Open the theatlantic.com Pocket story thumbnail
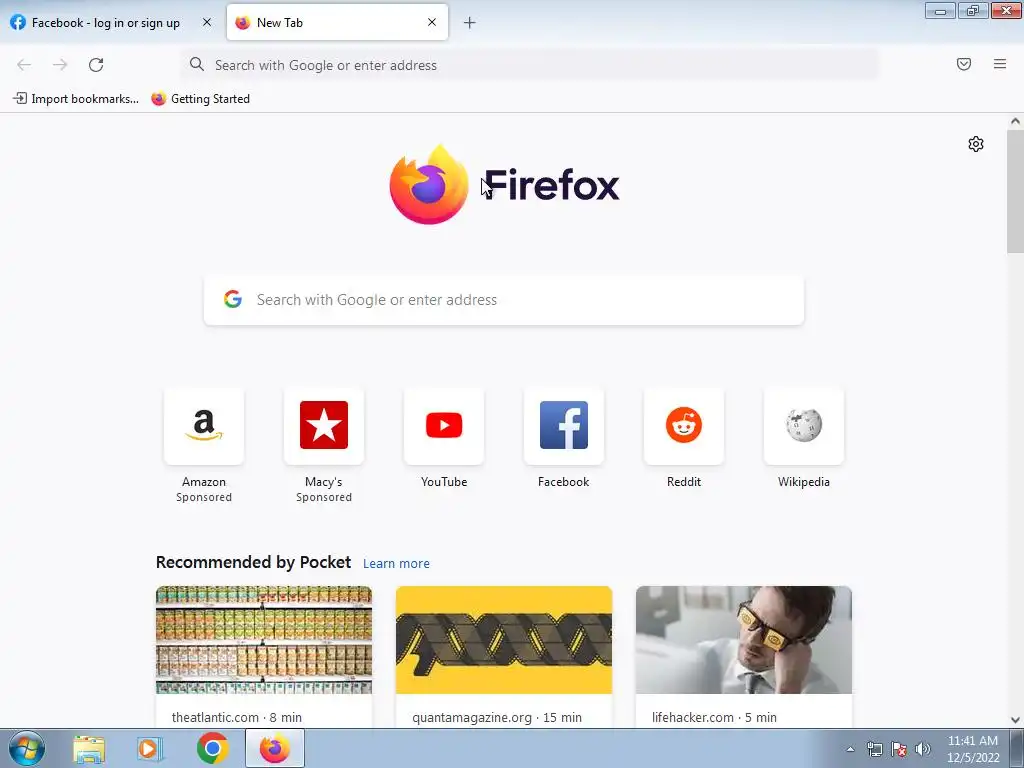This screenshot has width=1024, height=768. click(264, 640)
